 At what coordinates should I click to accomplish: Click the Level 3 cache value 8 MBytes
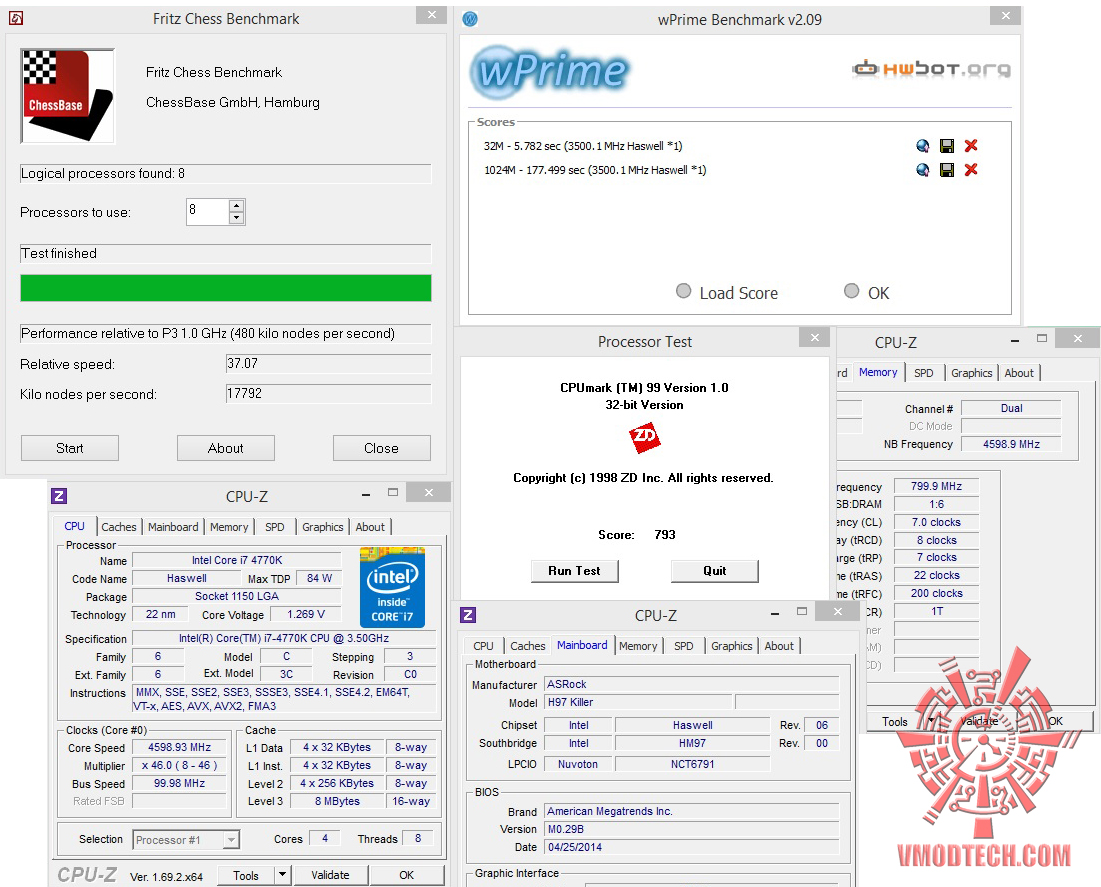tap(337, 801)
